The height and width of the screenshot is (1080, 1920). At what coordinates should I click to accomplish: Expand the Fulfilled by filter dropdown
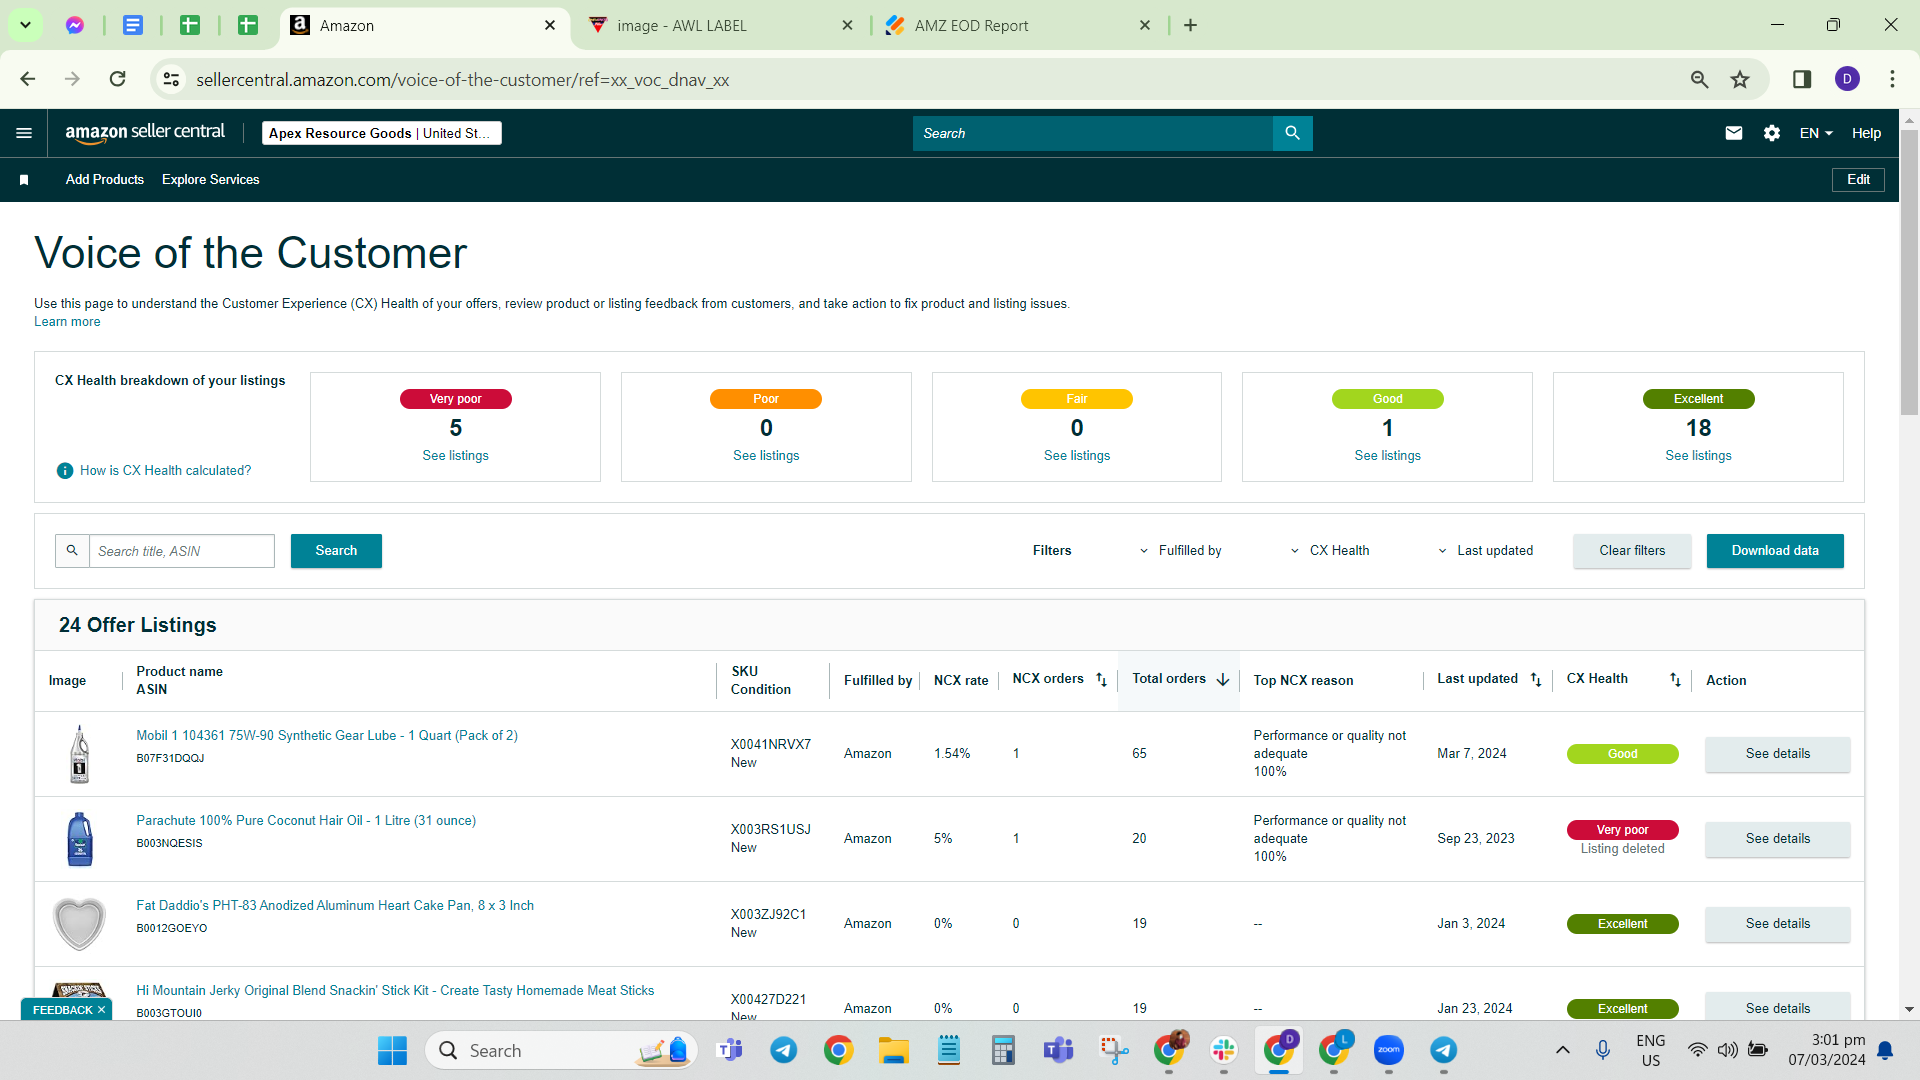[1181, 551]
